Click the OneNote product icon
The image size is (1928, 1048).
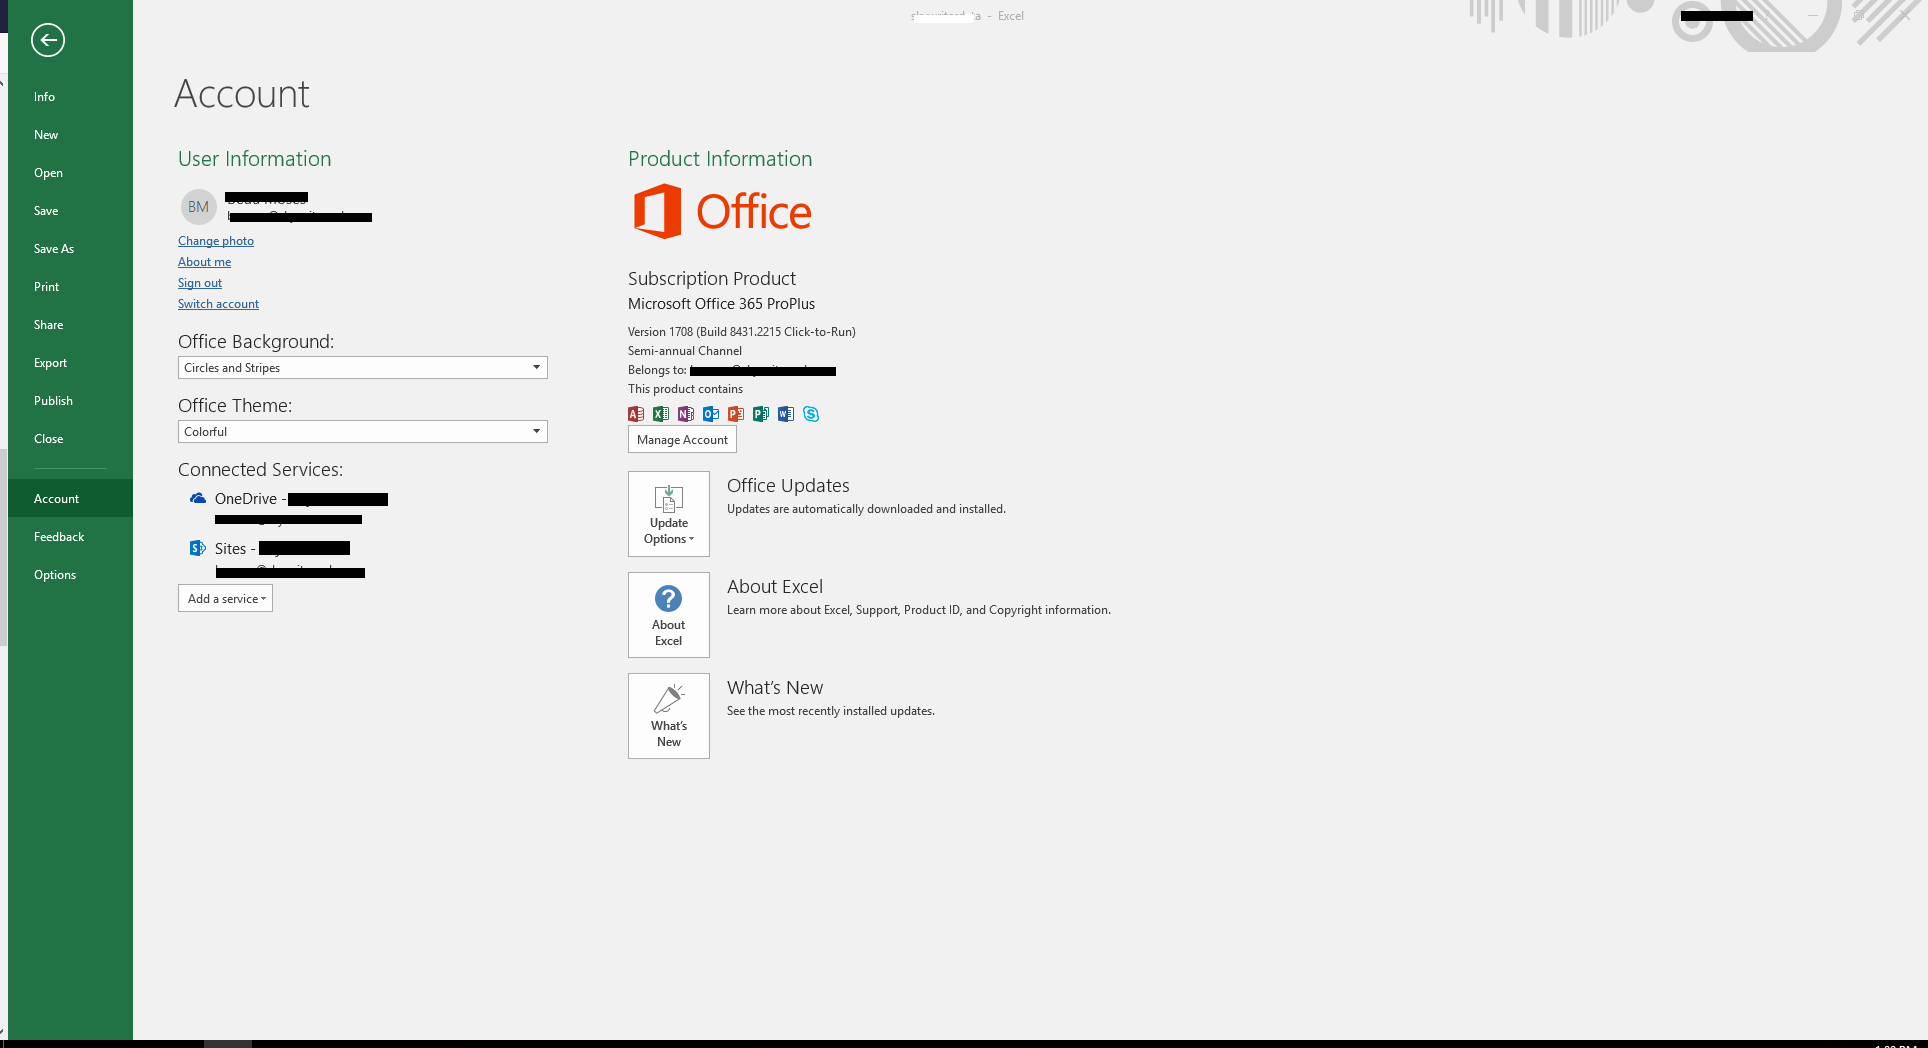point(686,414)
